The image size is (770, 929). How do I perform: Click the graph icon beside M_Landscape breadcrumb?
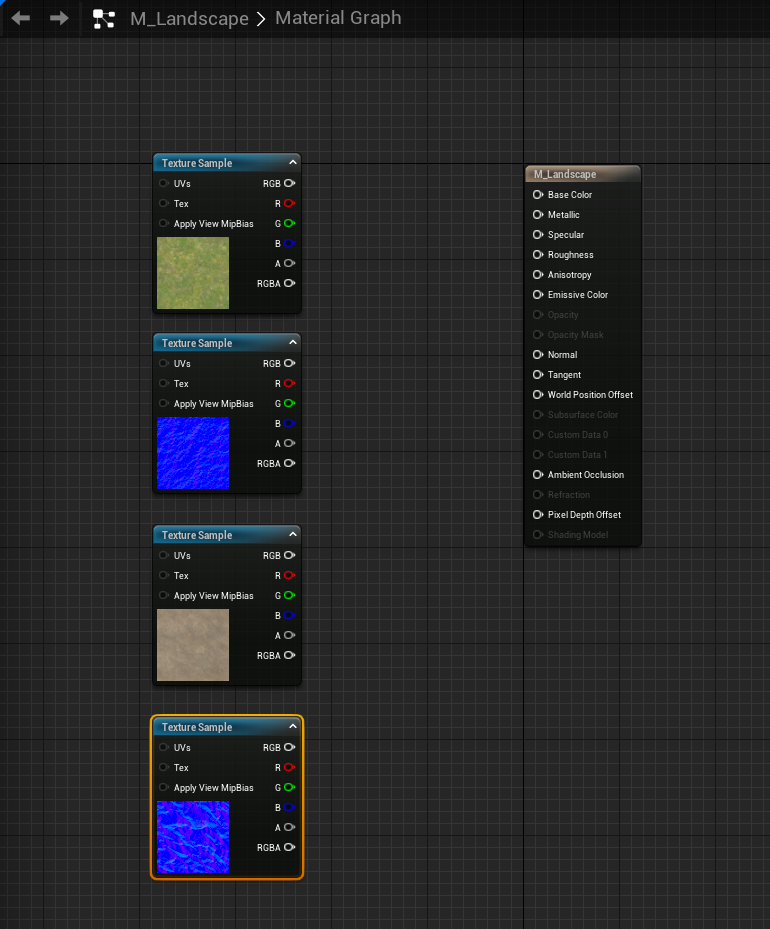coord(103,18)
